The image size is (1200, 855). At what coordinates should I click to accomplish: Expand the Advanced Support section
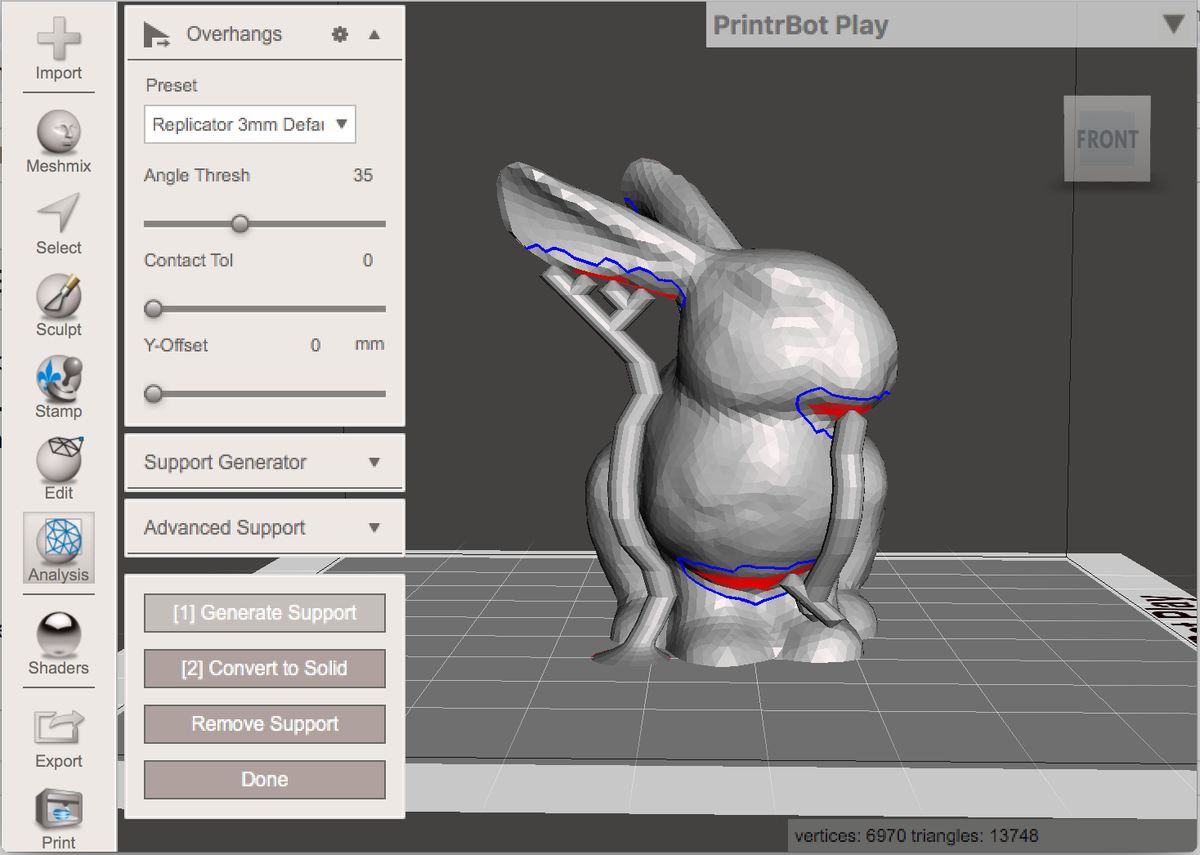click(264, 528)
